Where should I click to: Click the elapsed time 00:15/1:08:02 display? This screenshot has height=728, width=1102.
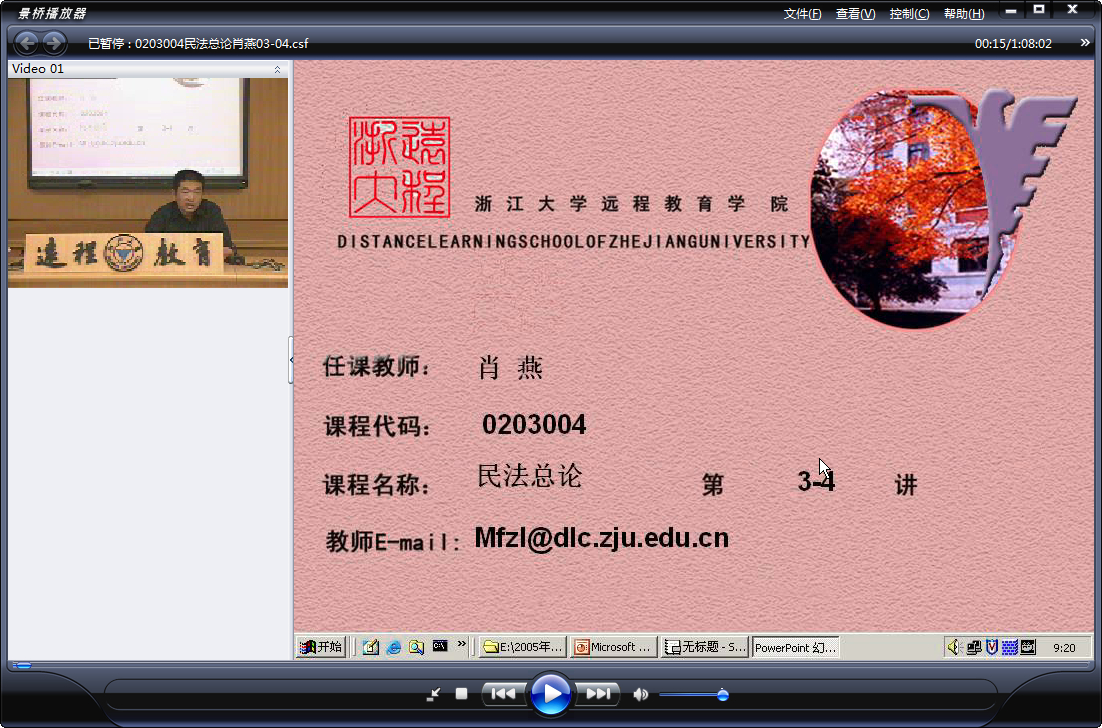coord(1013,44)
